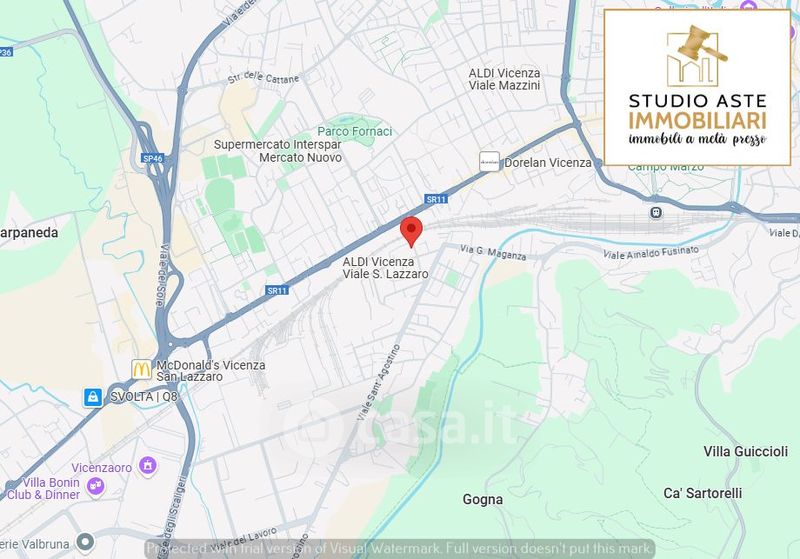Click the ALDI Vicenza Viale S. Lazzaro label
The width and height of the screenshot is (800, 559).
[x=385, y=268]
